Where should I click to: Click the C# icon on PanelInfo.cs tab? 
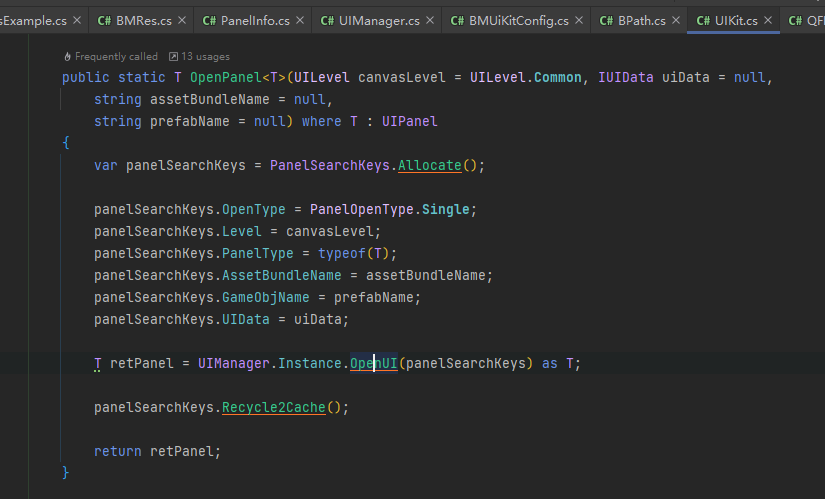tap(209, 21)
